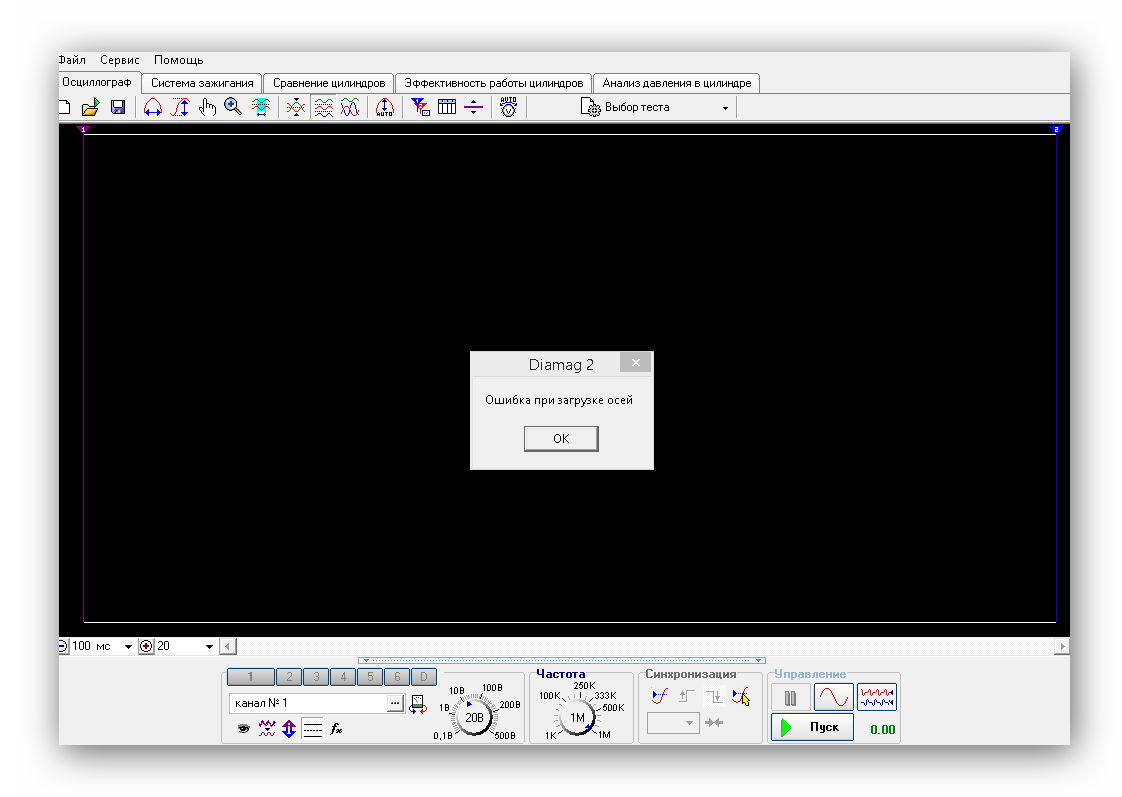Click the канал № 1 name field
This screenshot has width=1122, height=797.
click(308, 703)
